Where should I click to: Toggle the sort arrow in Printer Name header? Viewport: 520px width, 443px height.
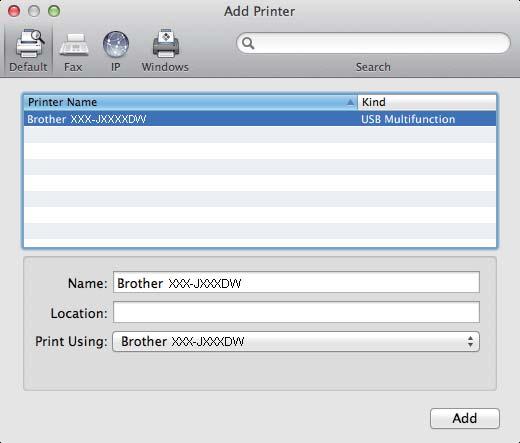350,102
